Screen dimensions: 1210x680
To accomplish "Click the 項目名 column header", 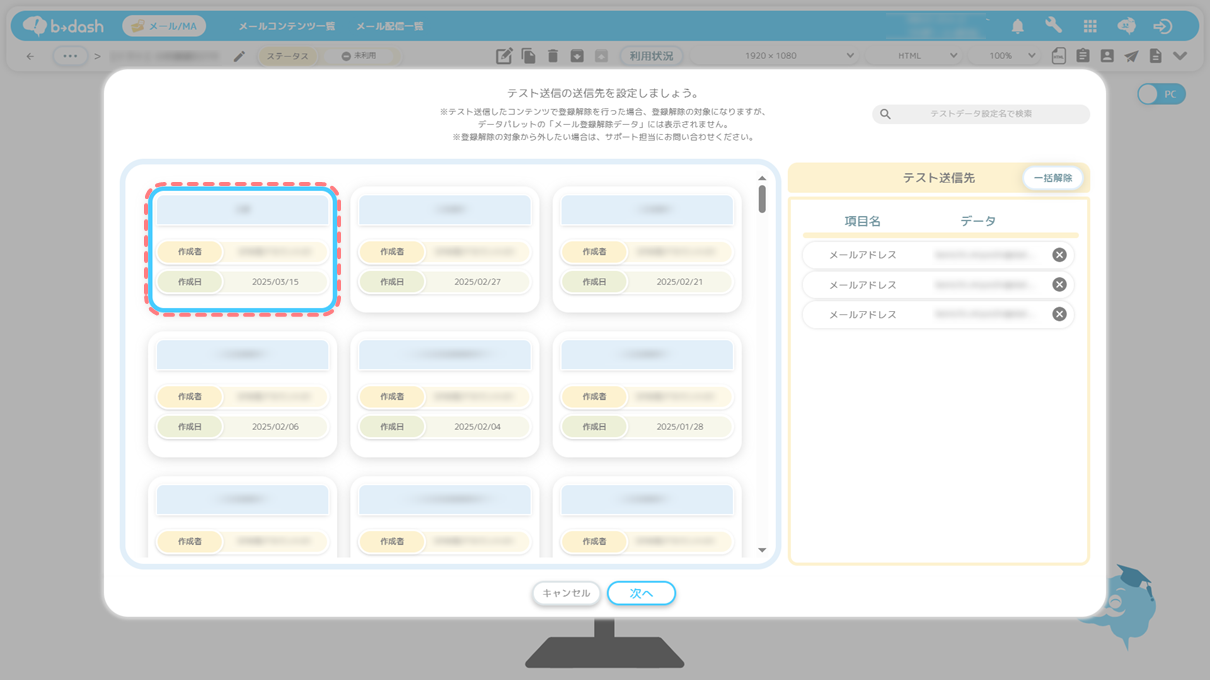I will (x=862, y=221).
